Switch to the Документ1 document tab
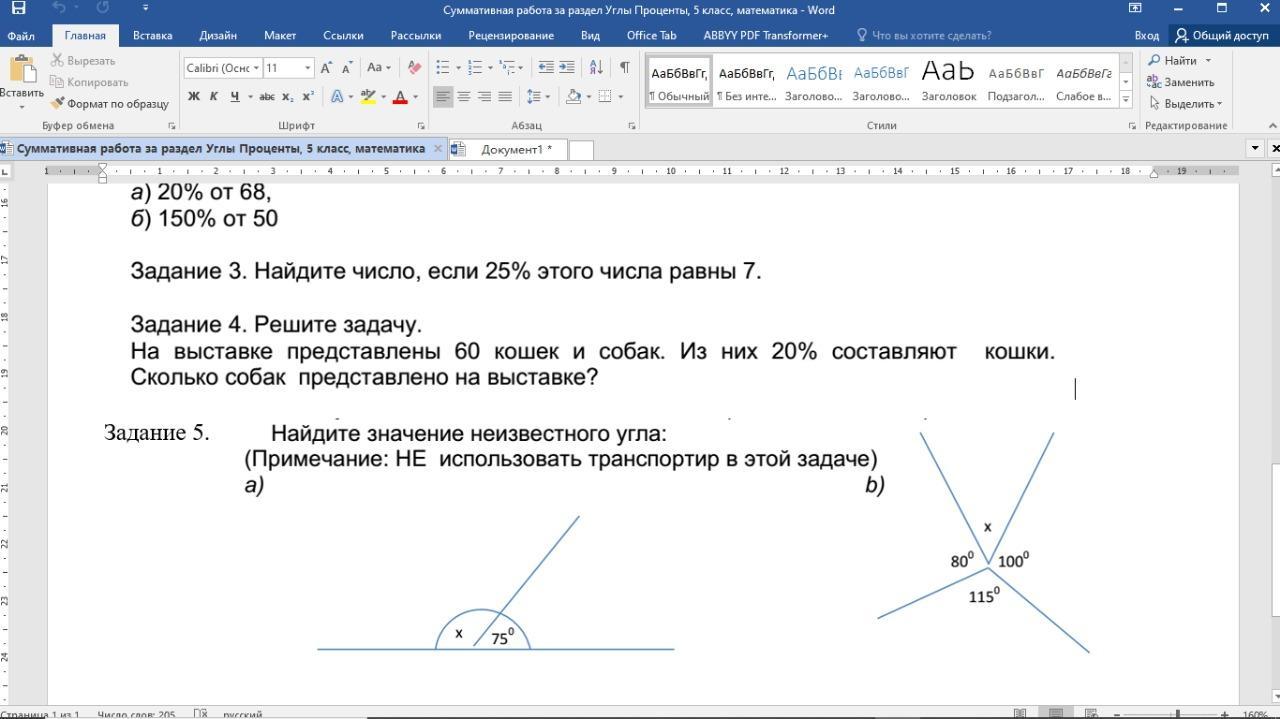The height and width of the screenshot is (719, 1280). click(x=514, y=149)
